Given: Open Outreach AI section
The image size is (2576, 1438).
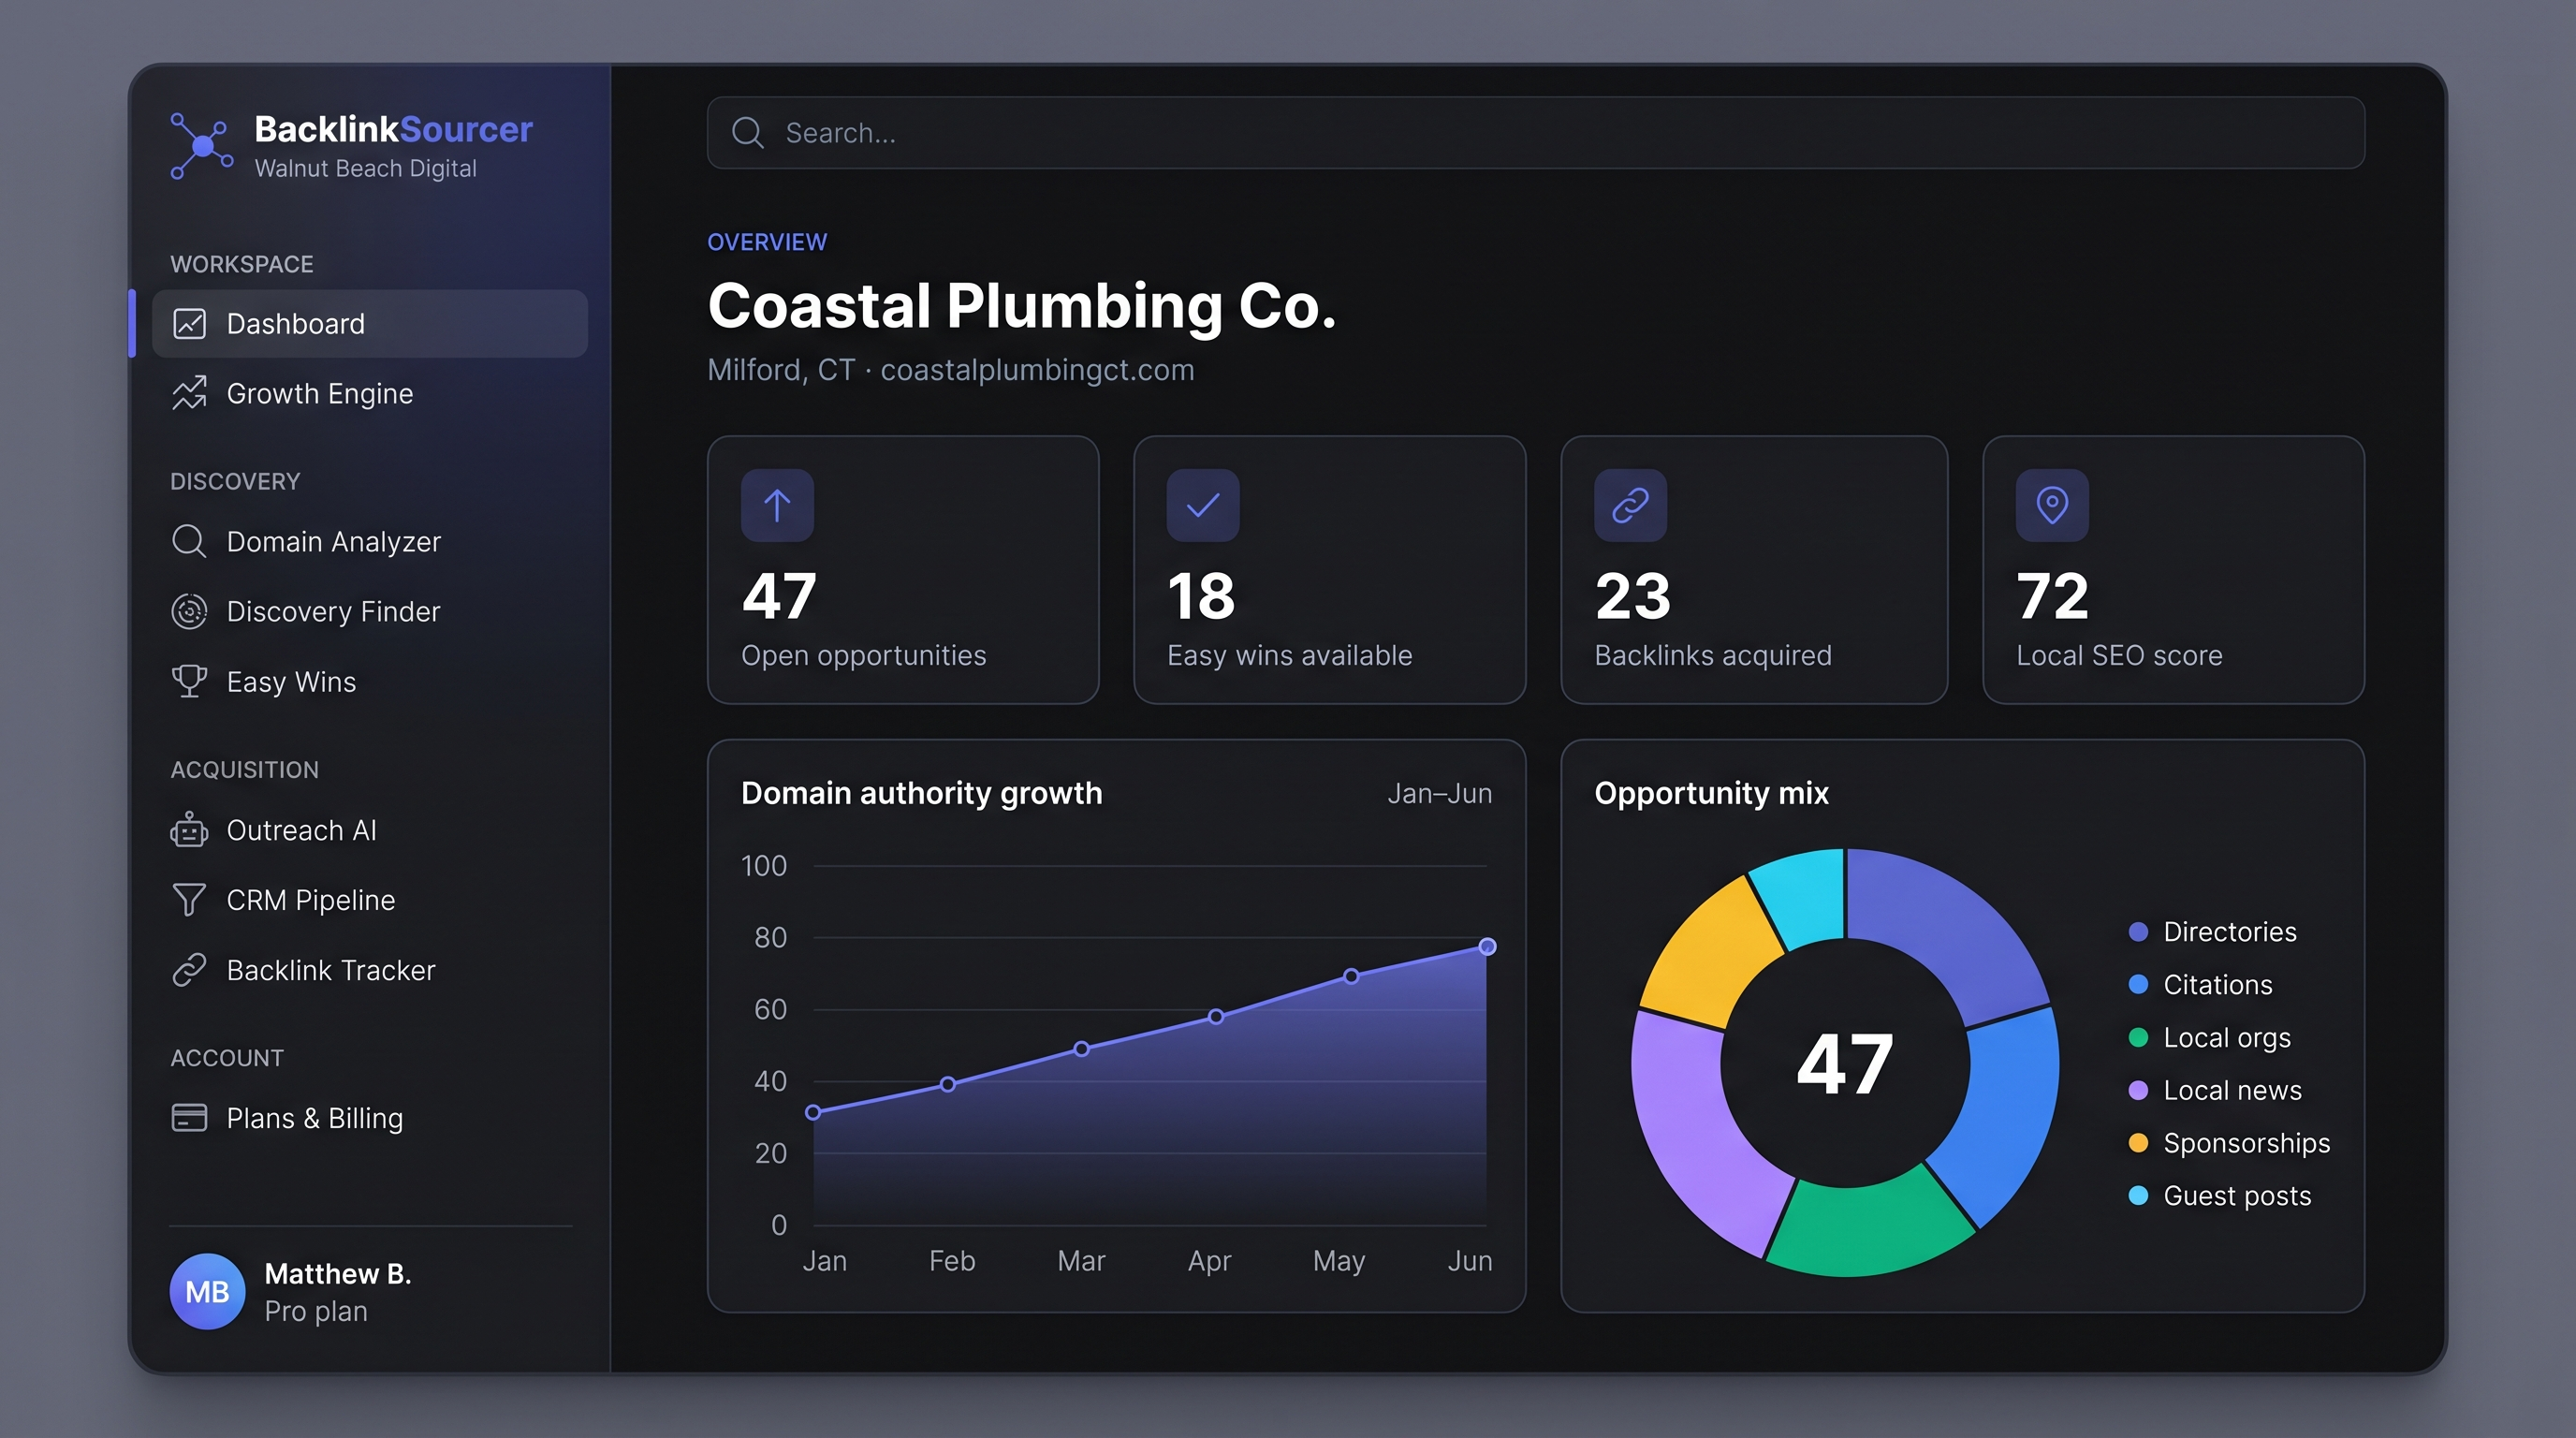Looking at the screenshot, I should click(x=370, y=830).
